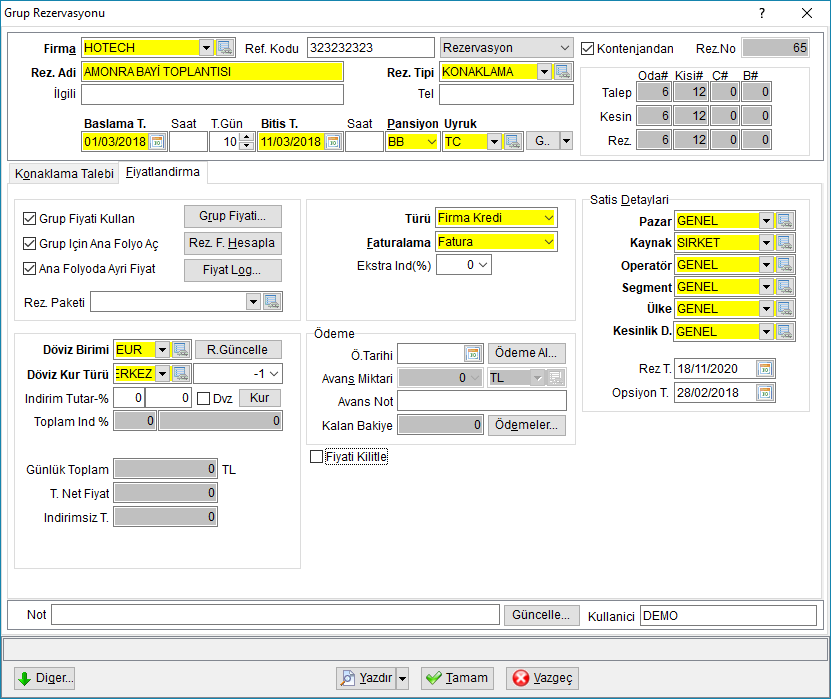Open the Rez. Tipi lookup icon
The height and width of the screenshot is (699, 831).
[x=563, y=72]
